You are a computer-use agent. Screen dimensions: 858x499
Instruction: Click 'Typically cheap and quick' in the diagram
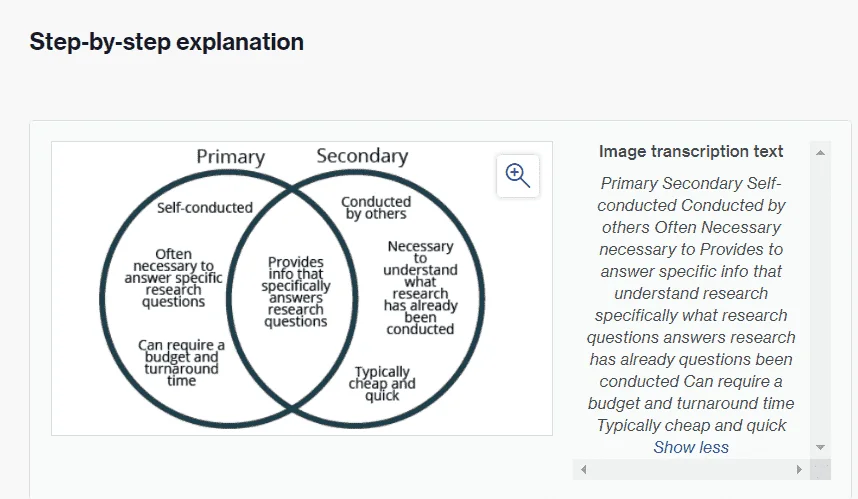[x=382, y=384]
